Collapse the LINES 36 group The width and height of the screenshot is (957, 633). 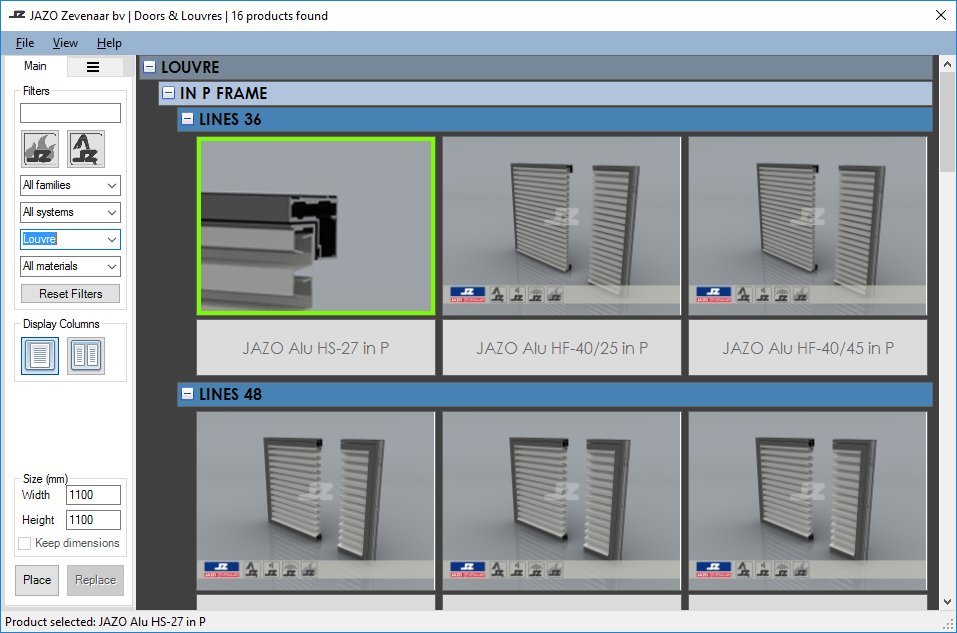pyautogui.click(x=187, y=119)
